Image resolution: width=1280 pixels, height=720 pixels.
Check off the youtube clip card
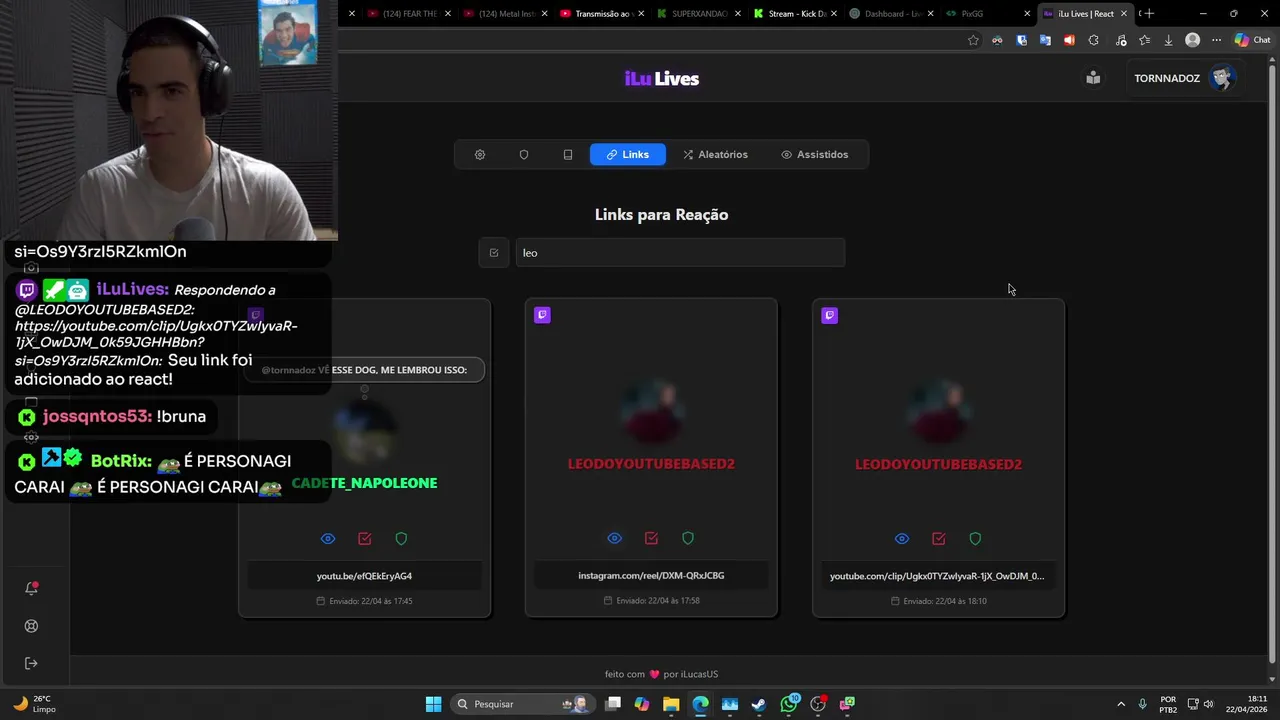point(939,539)
